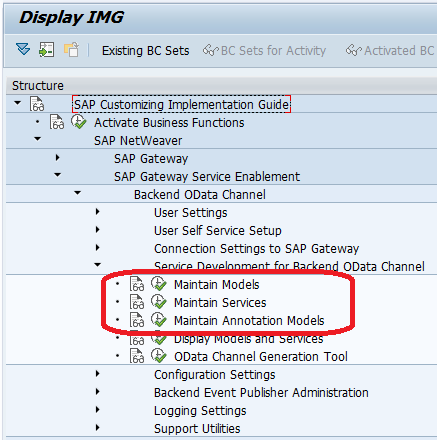The width and height of the screenshot is (437, 440).
Task: Open documentation icon for Maintain Services
Action: point(137,302)
